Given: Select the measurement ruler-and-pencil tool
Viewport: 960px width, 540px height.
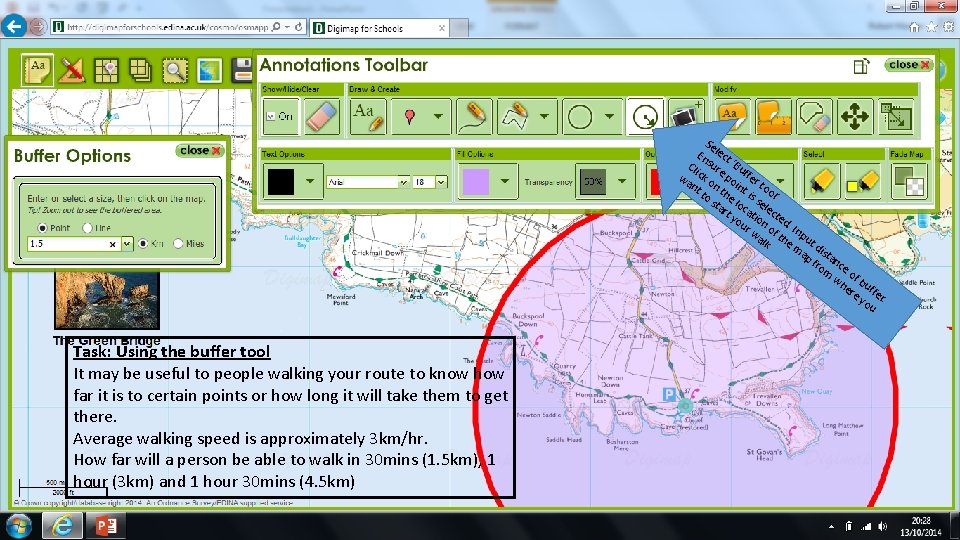Looking at the screenshot, I should (72, 70).
